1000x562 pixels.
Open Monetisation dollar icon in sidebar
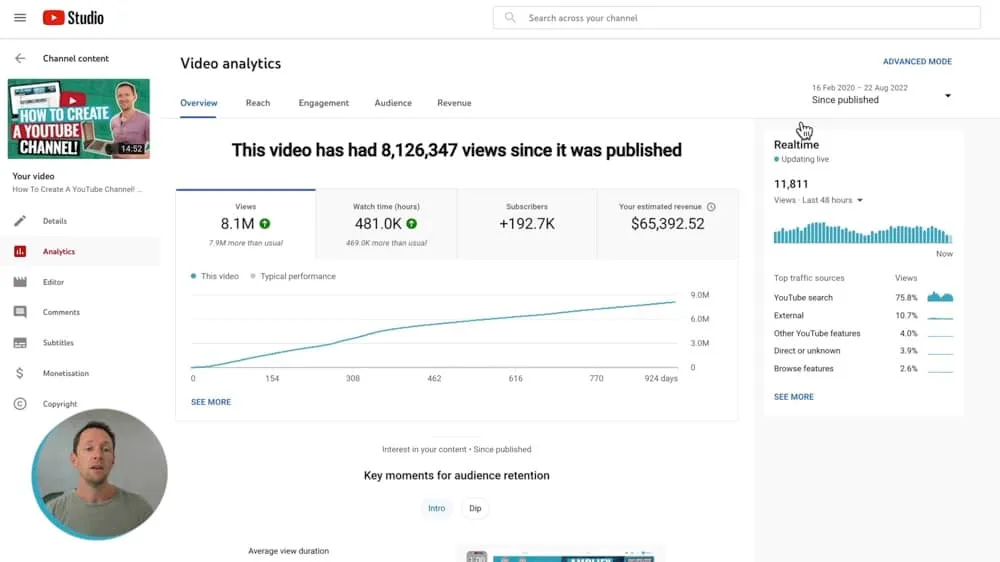(x=20, y=373)
